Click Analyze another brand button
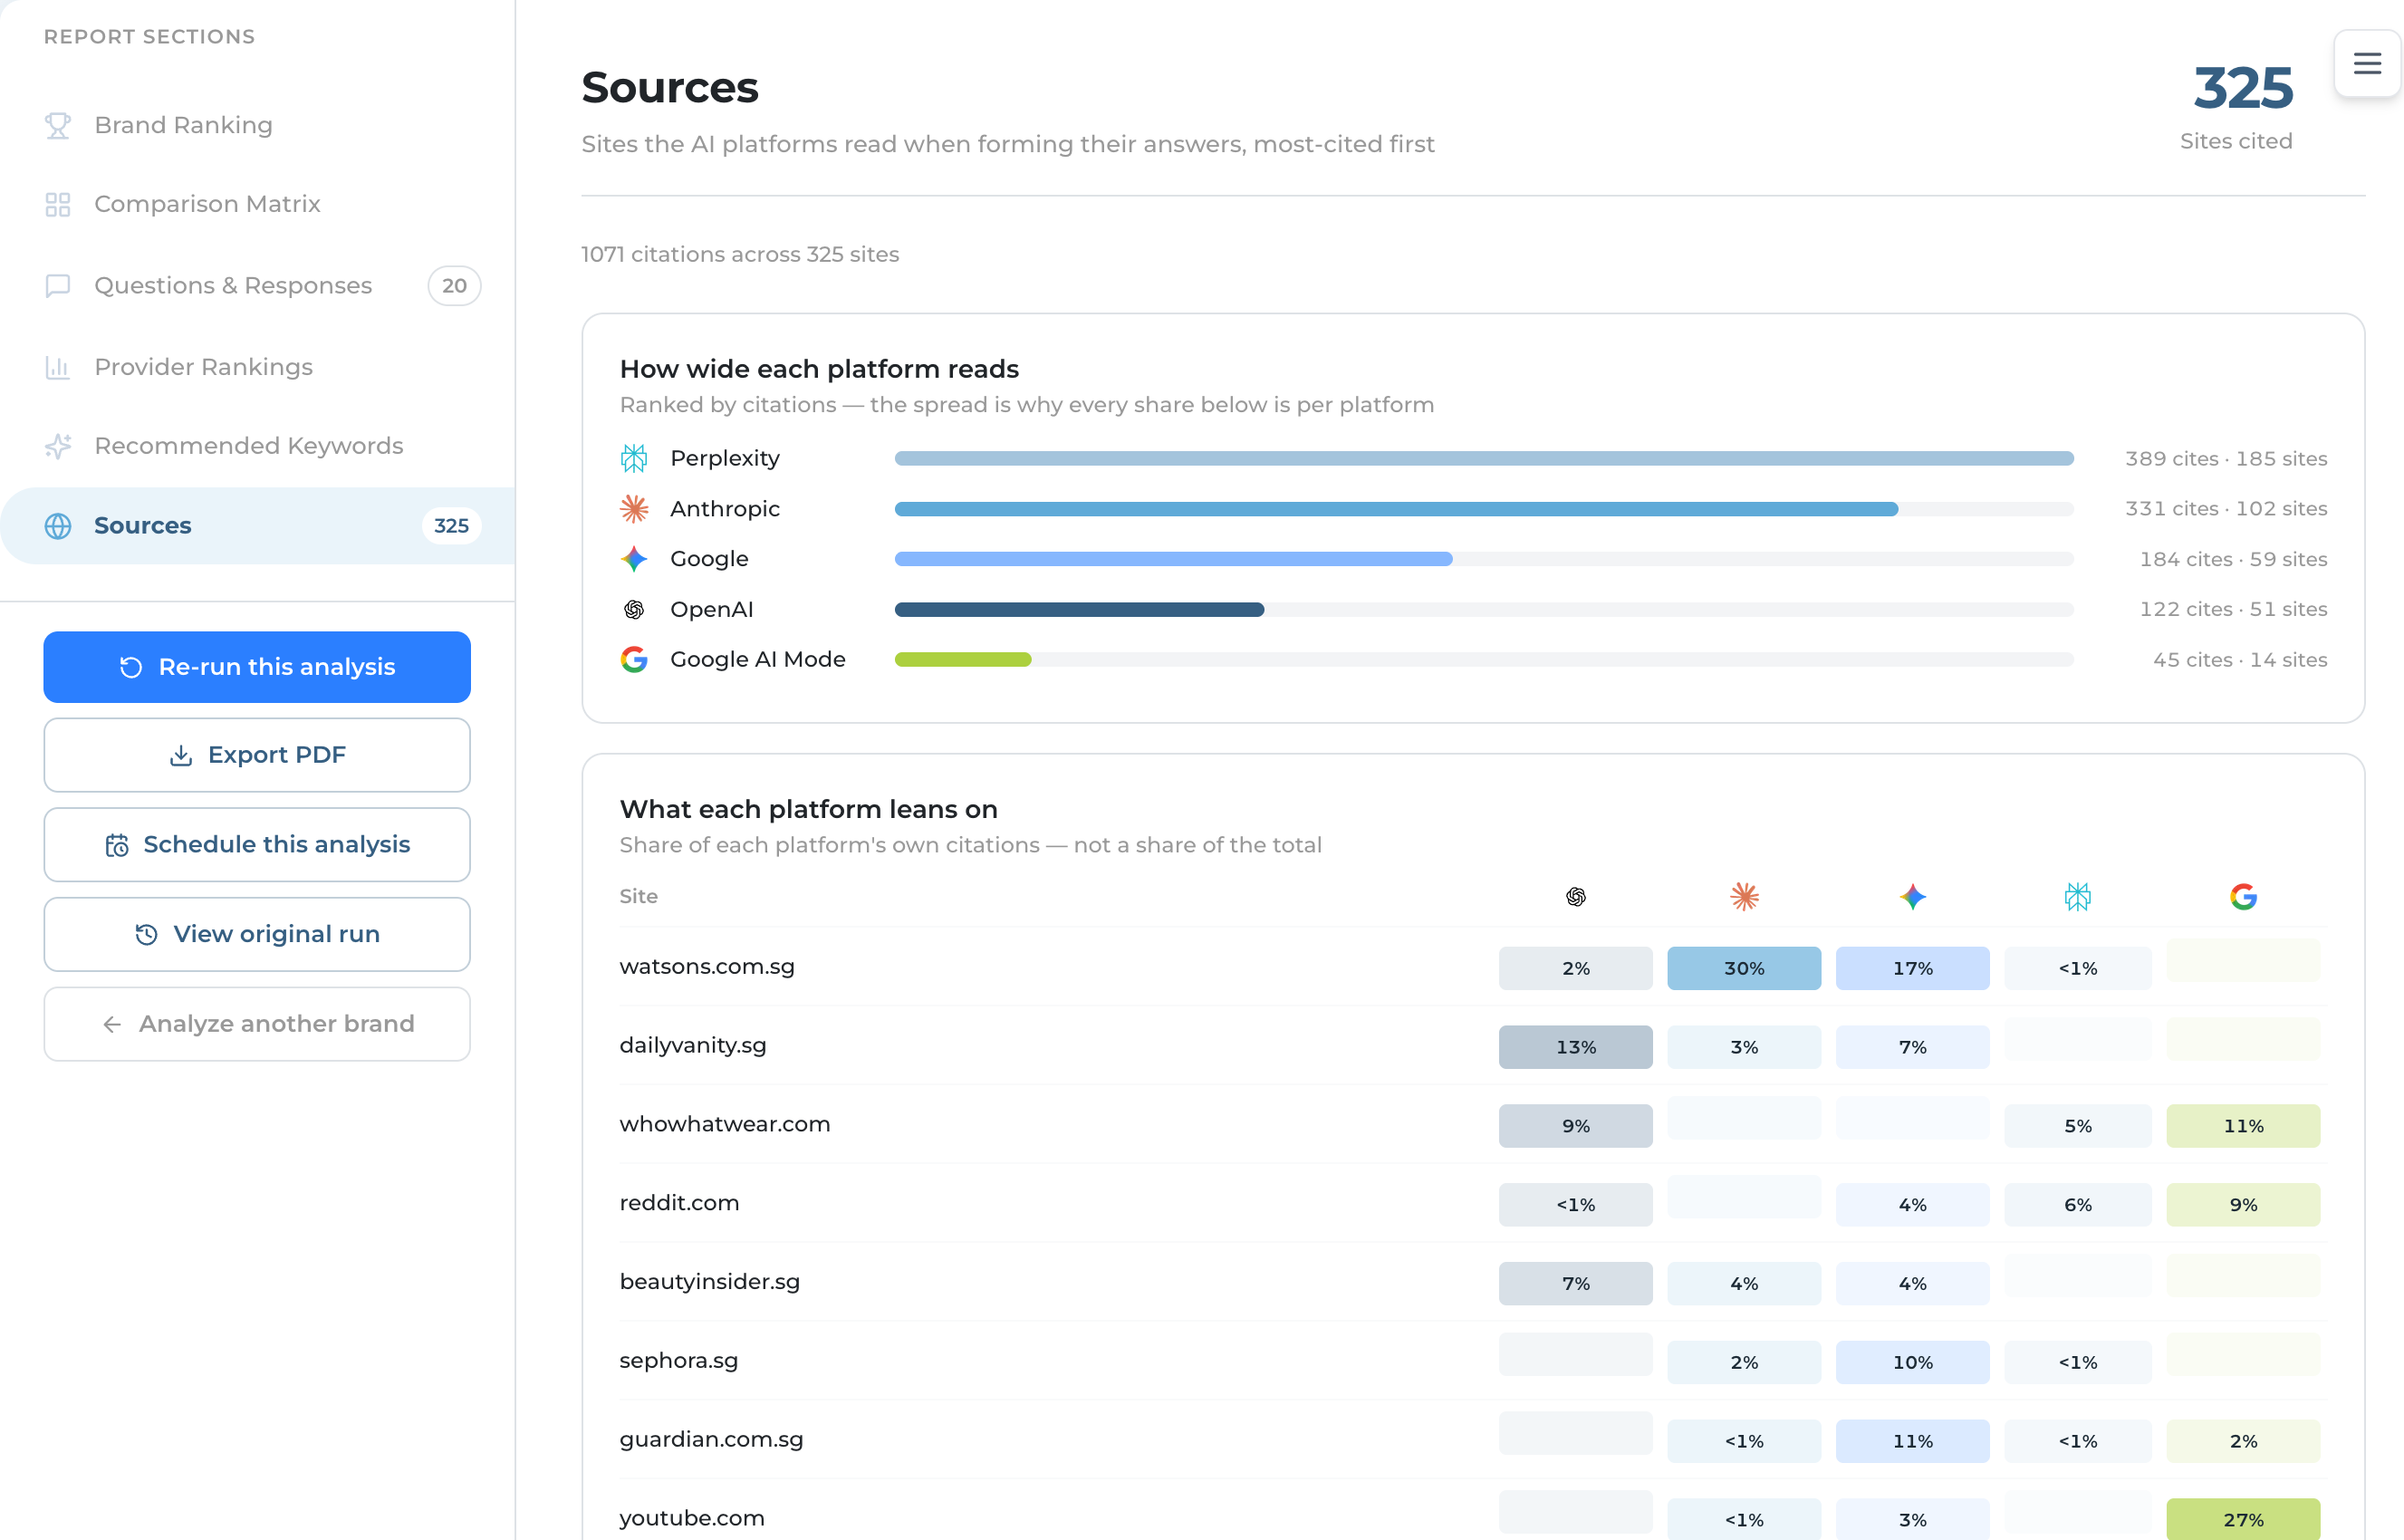The width and height of the screenshot is (2404, 1540). pyautogui.click(x=257, y=1025)
